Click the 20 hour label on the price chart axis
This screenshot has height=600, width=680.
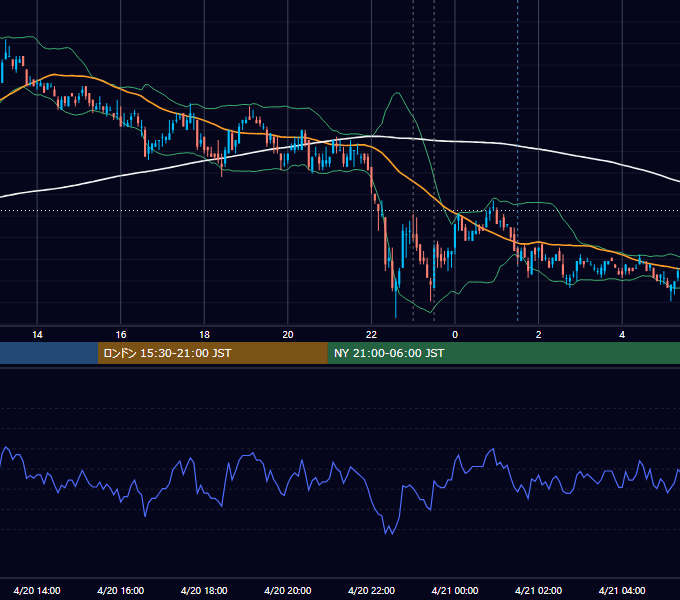point(288,335)
